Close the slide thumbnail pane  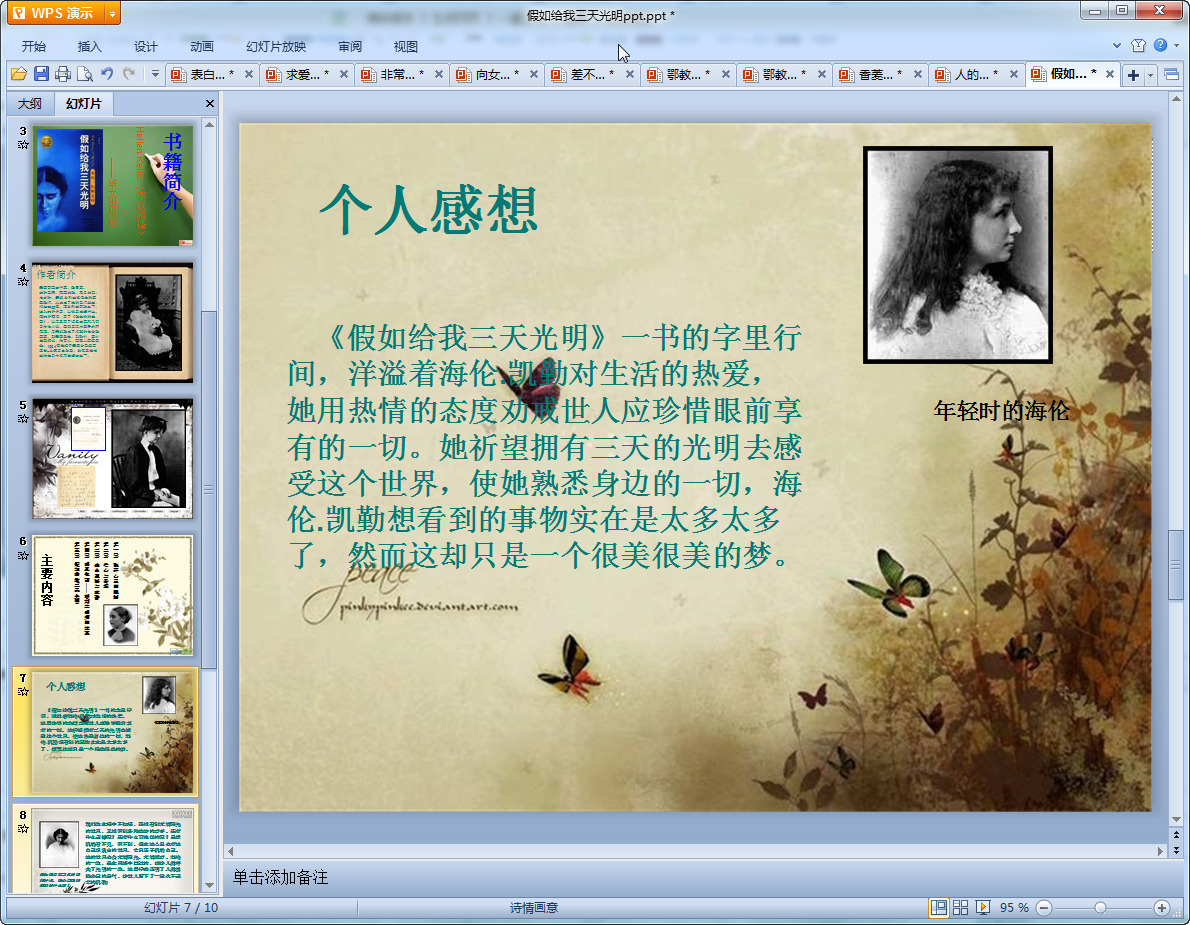pos(209,103)
